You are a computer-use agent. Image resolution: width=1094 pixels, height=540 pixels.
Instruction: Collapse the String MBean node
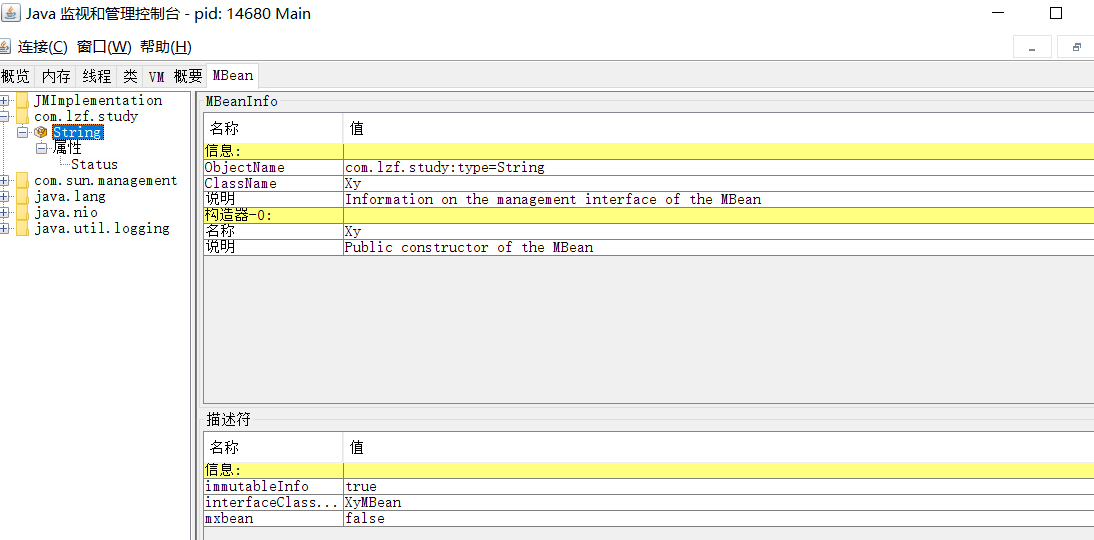pos(23,132)
